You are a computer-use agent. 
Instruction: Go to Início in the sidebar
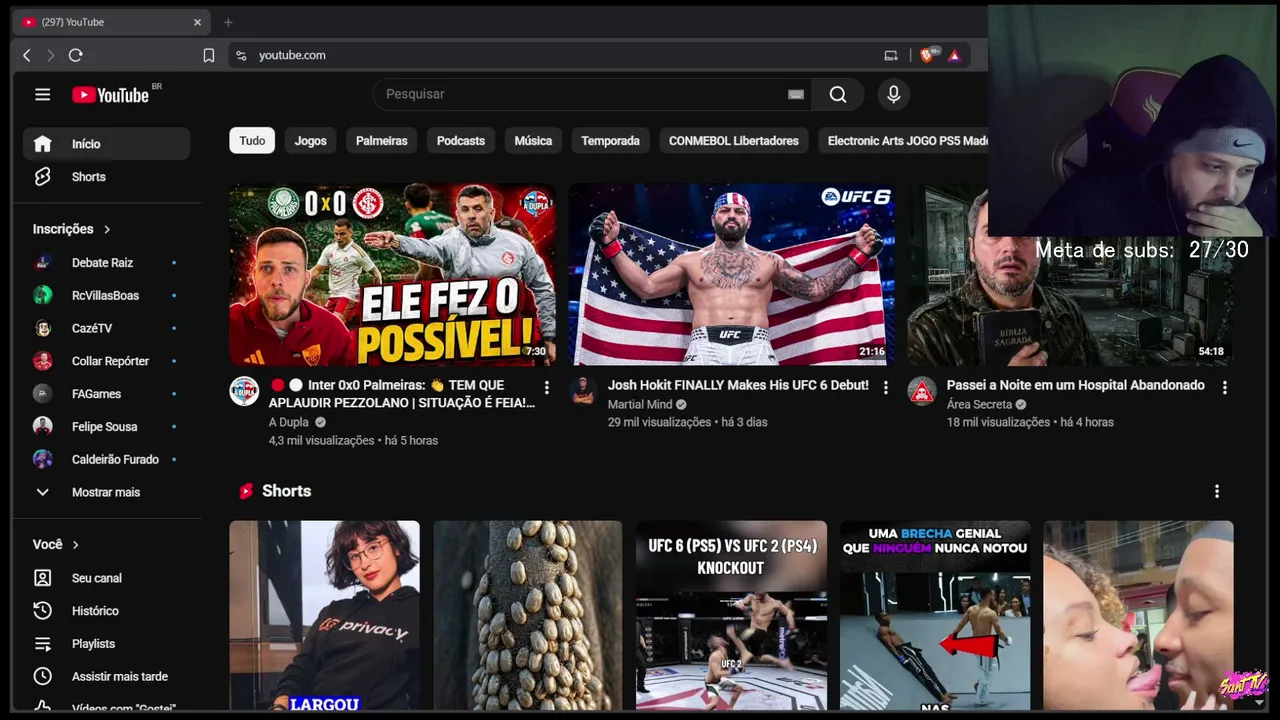pyautogui.click(x=106, y=144)
